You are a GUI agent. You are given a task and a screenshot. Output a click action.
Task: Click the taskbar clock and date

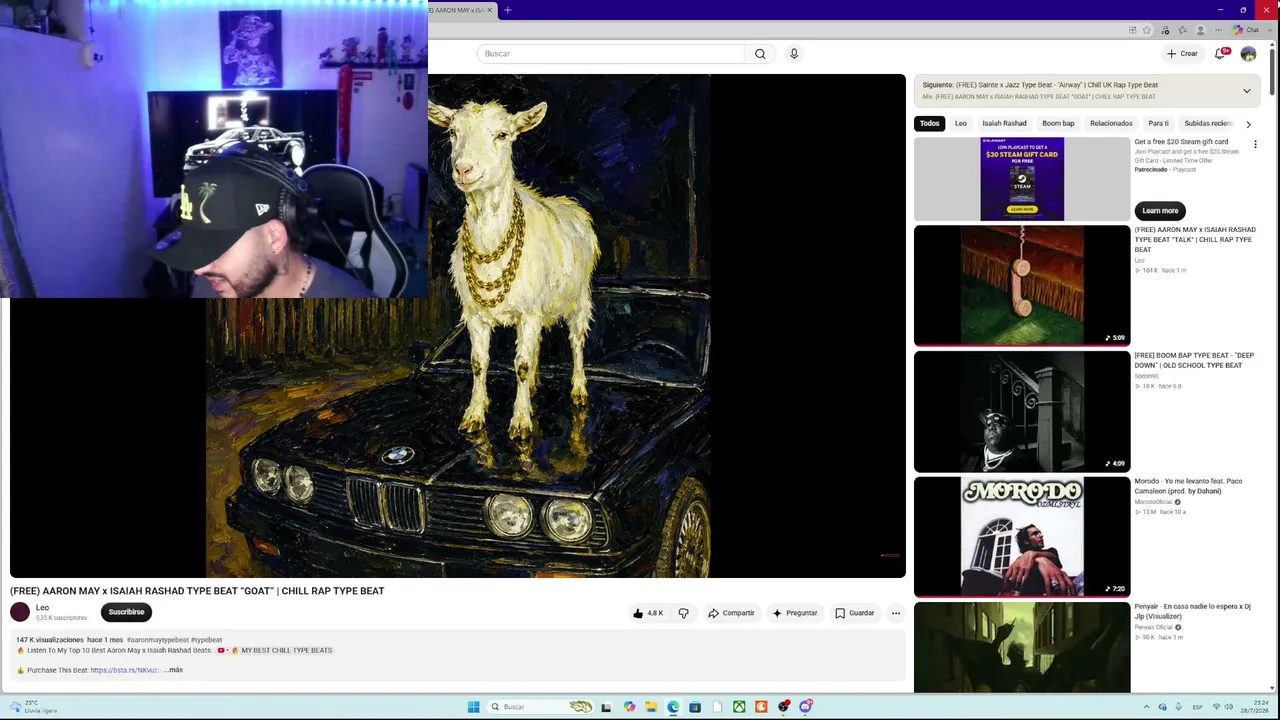click(1255, 707)
